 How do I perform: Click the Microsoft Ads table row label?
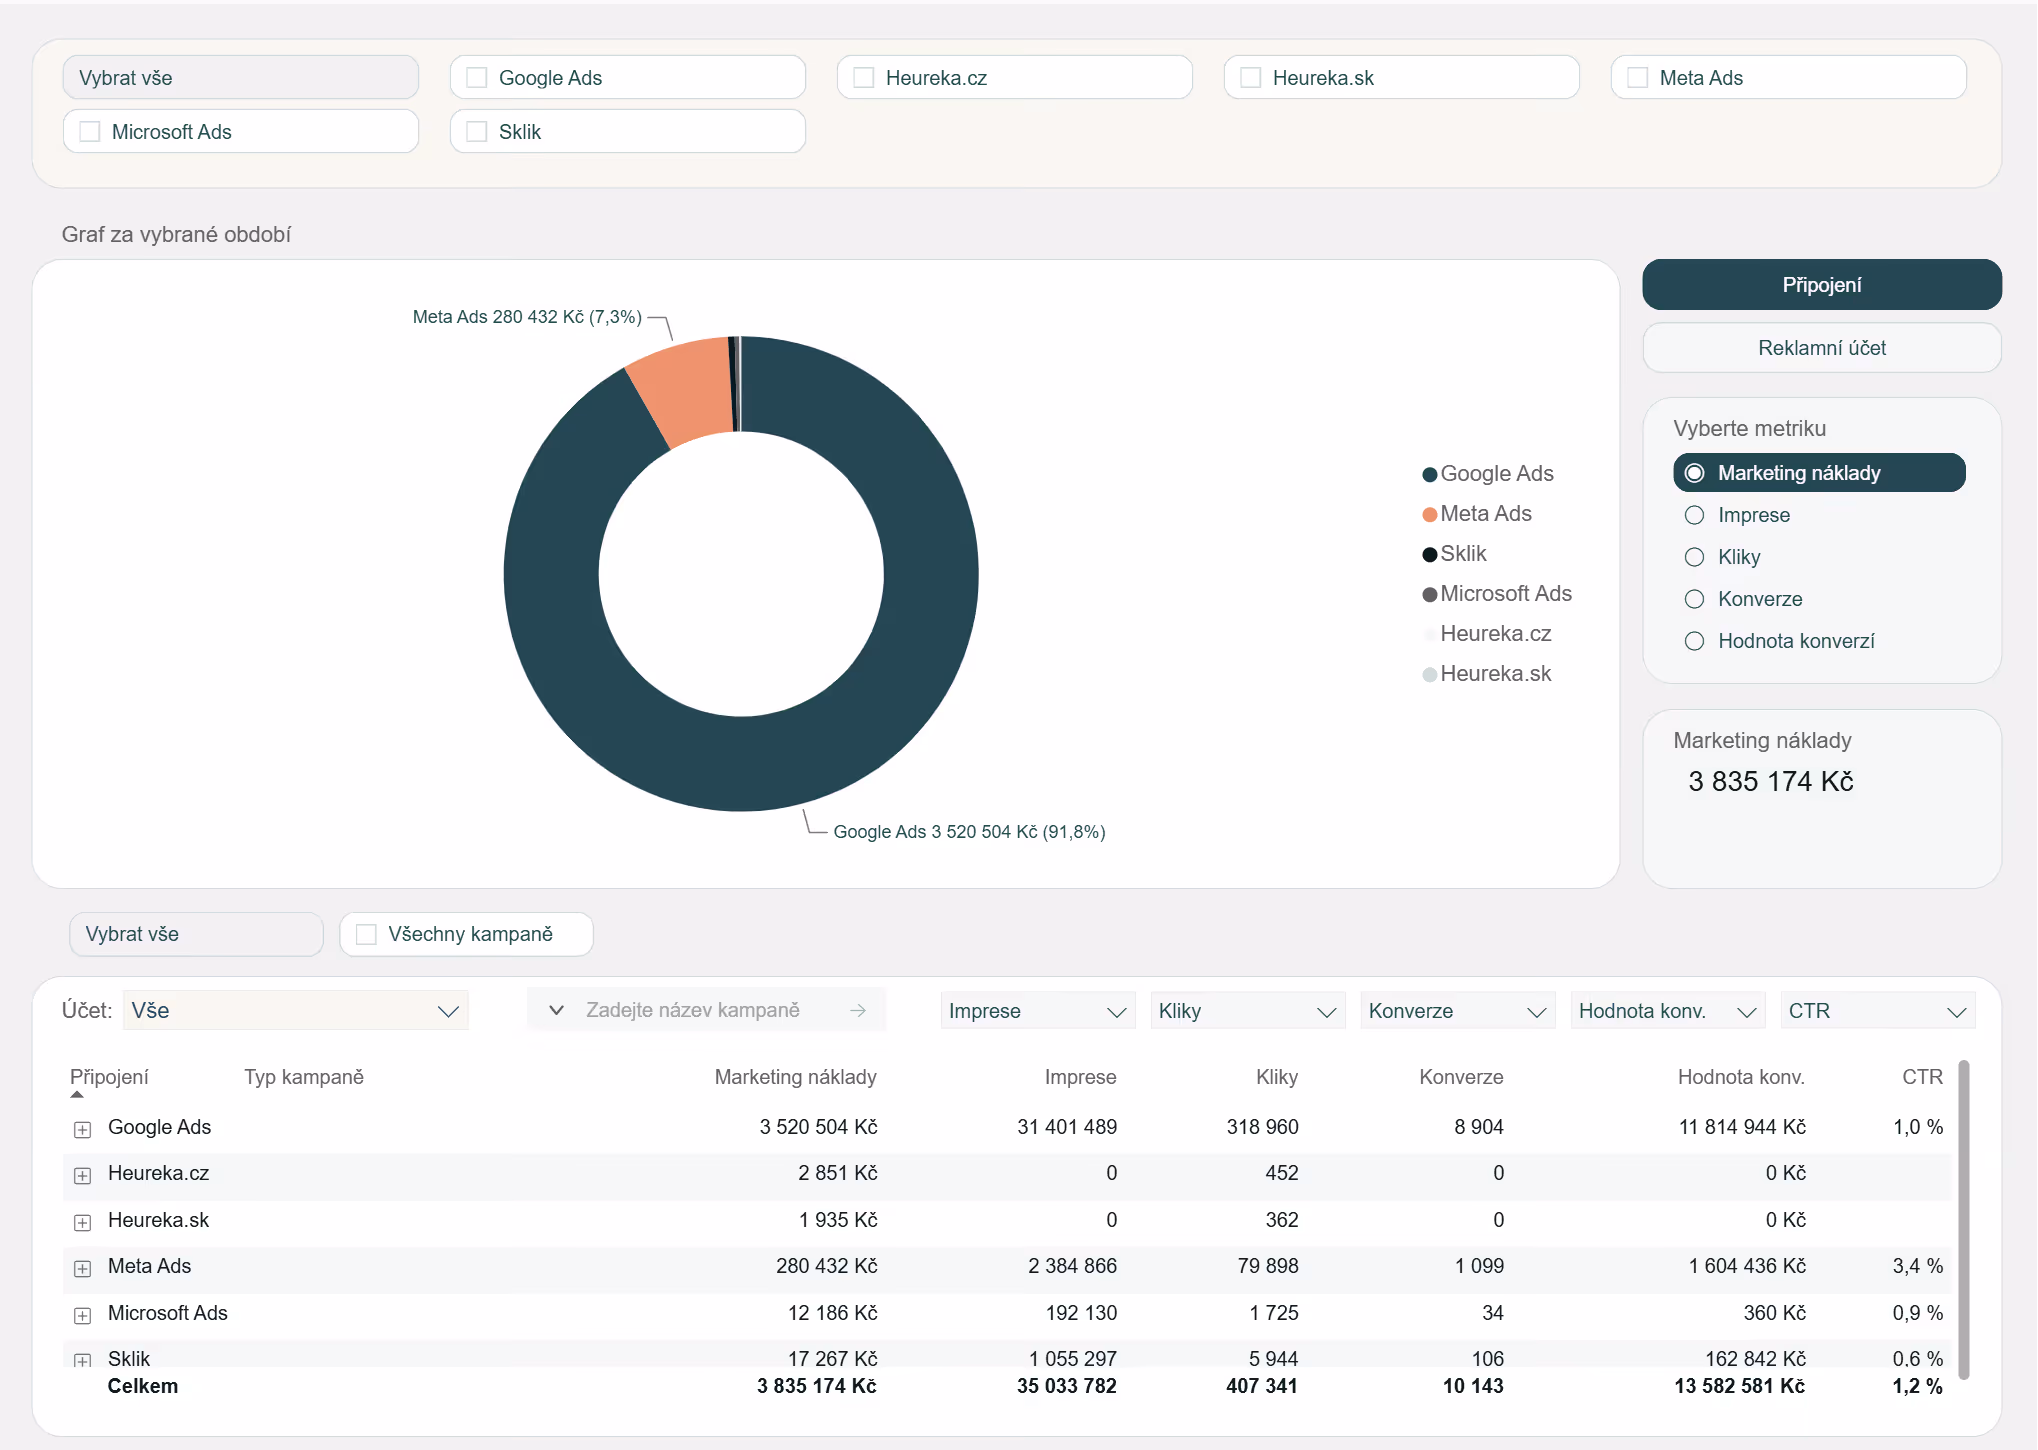click(x=168, y=1313)
